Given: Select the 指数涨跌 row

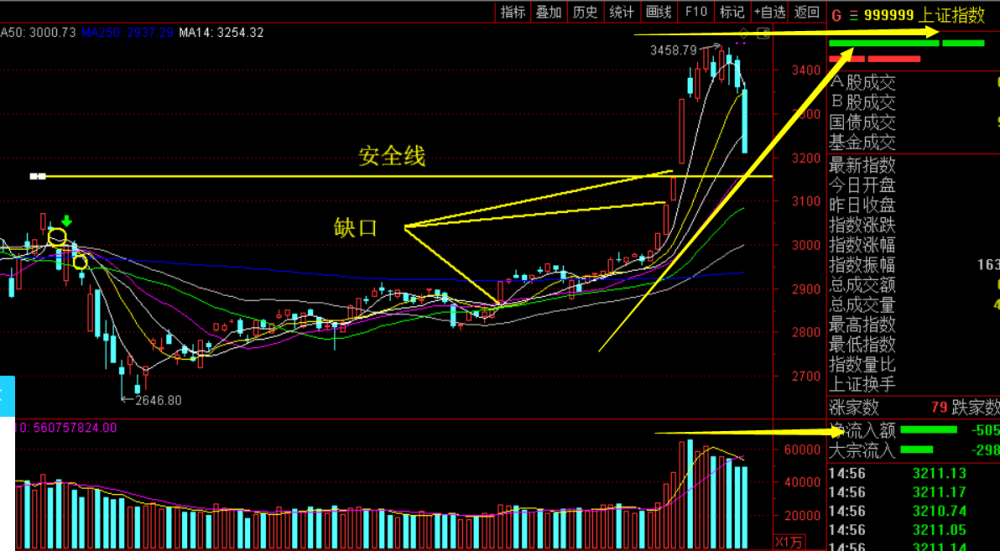Looking at the screenshot, I should coord(913,225).
